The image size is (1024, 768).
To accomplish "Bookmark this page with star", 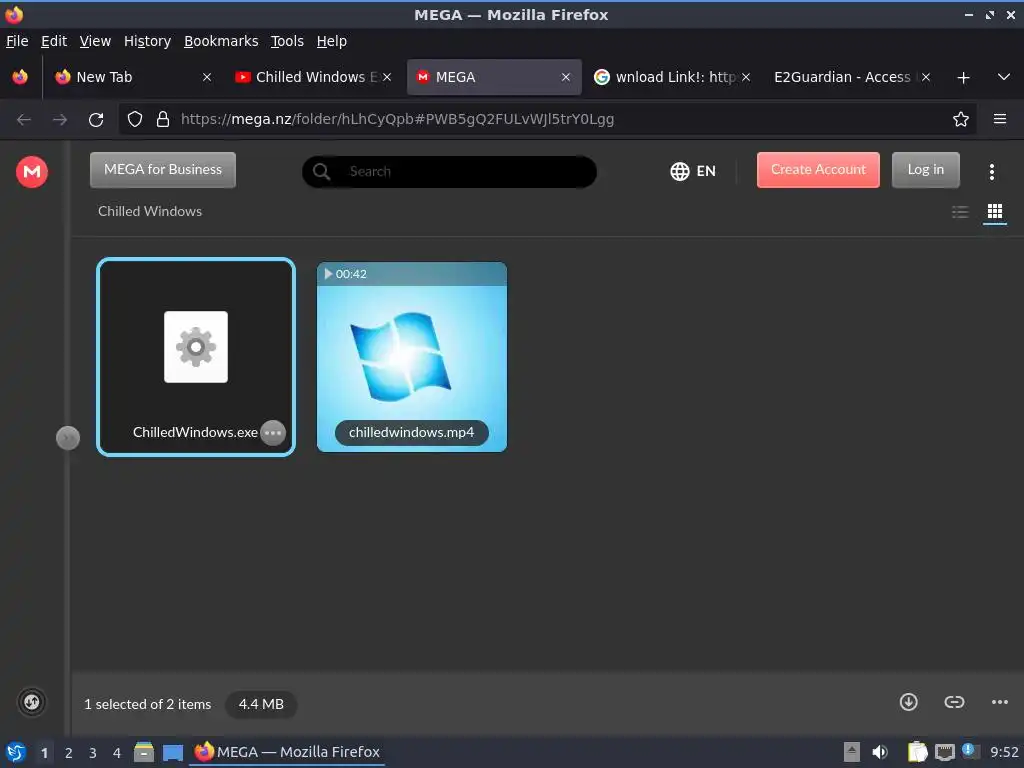I will pos(960,120).
